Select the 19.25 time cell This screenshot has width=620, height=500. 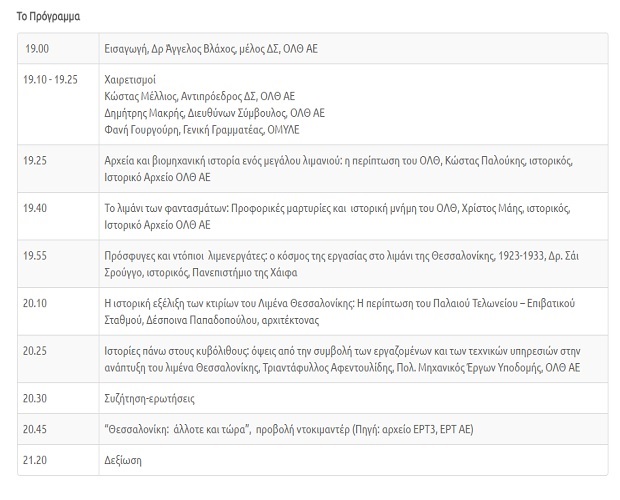point(36,160)
